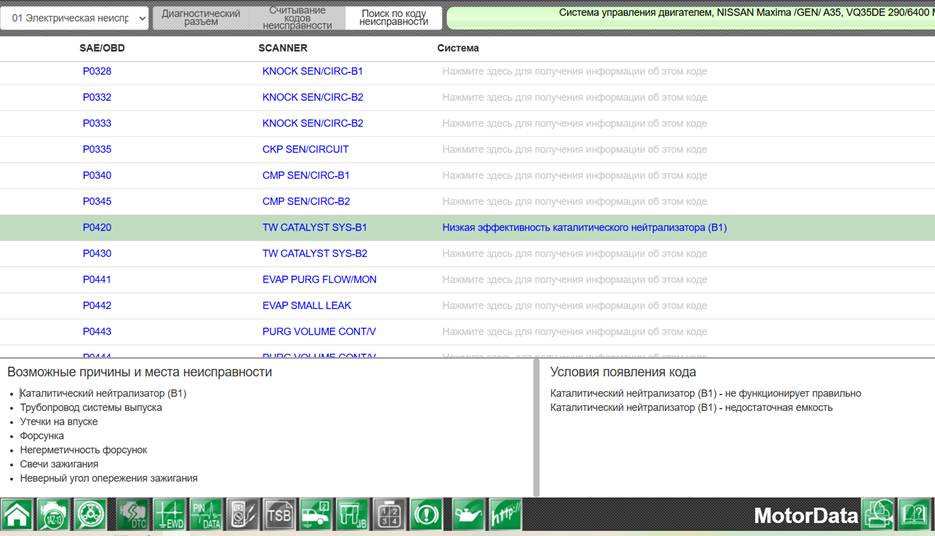
Task: Click TW CATALYST SYS-B1 scanner text
Action: click(314, 227)
